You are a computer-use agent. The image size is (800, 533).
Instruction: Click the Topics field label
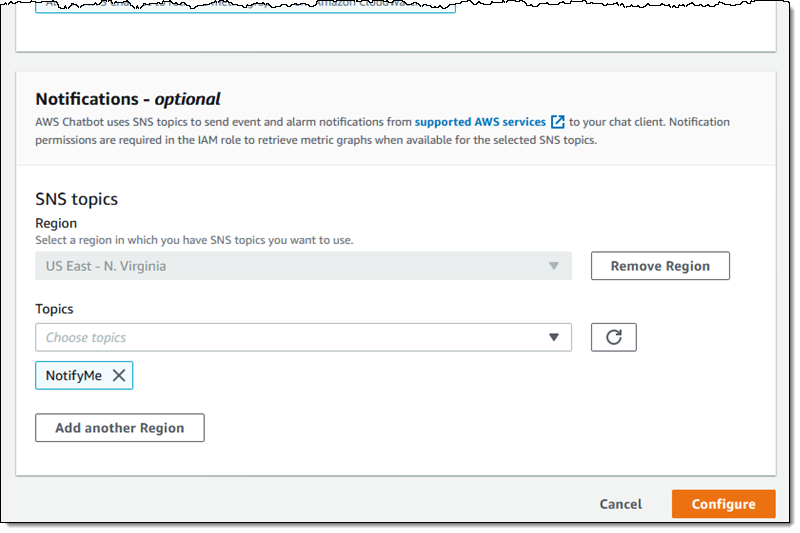tap(54, 309)
